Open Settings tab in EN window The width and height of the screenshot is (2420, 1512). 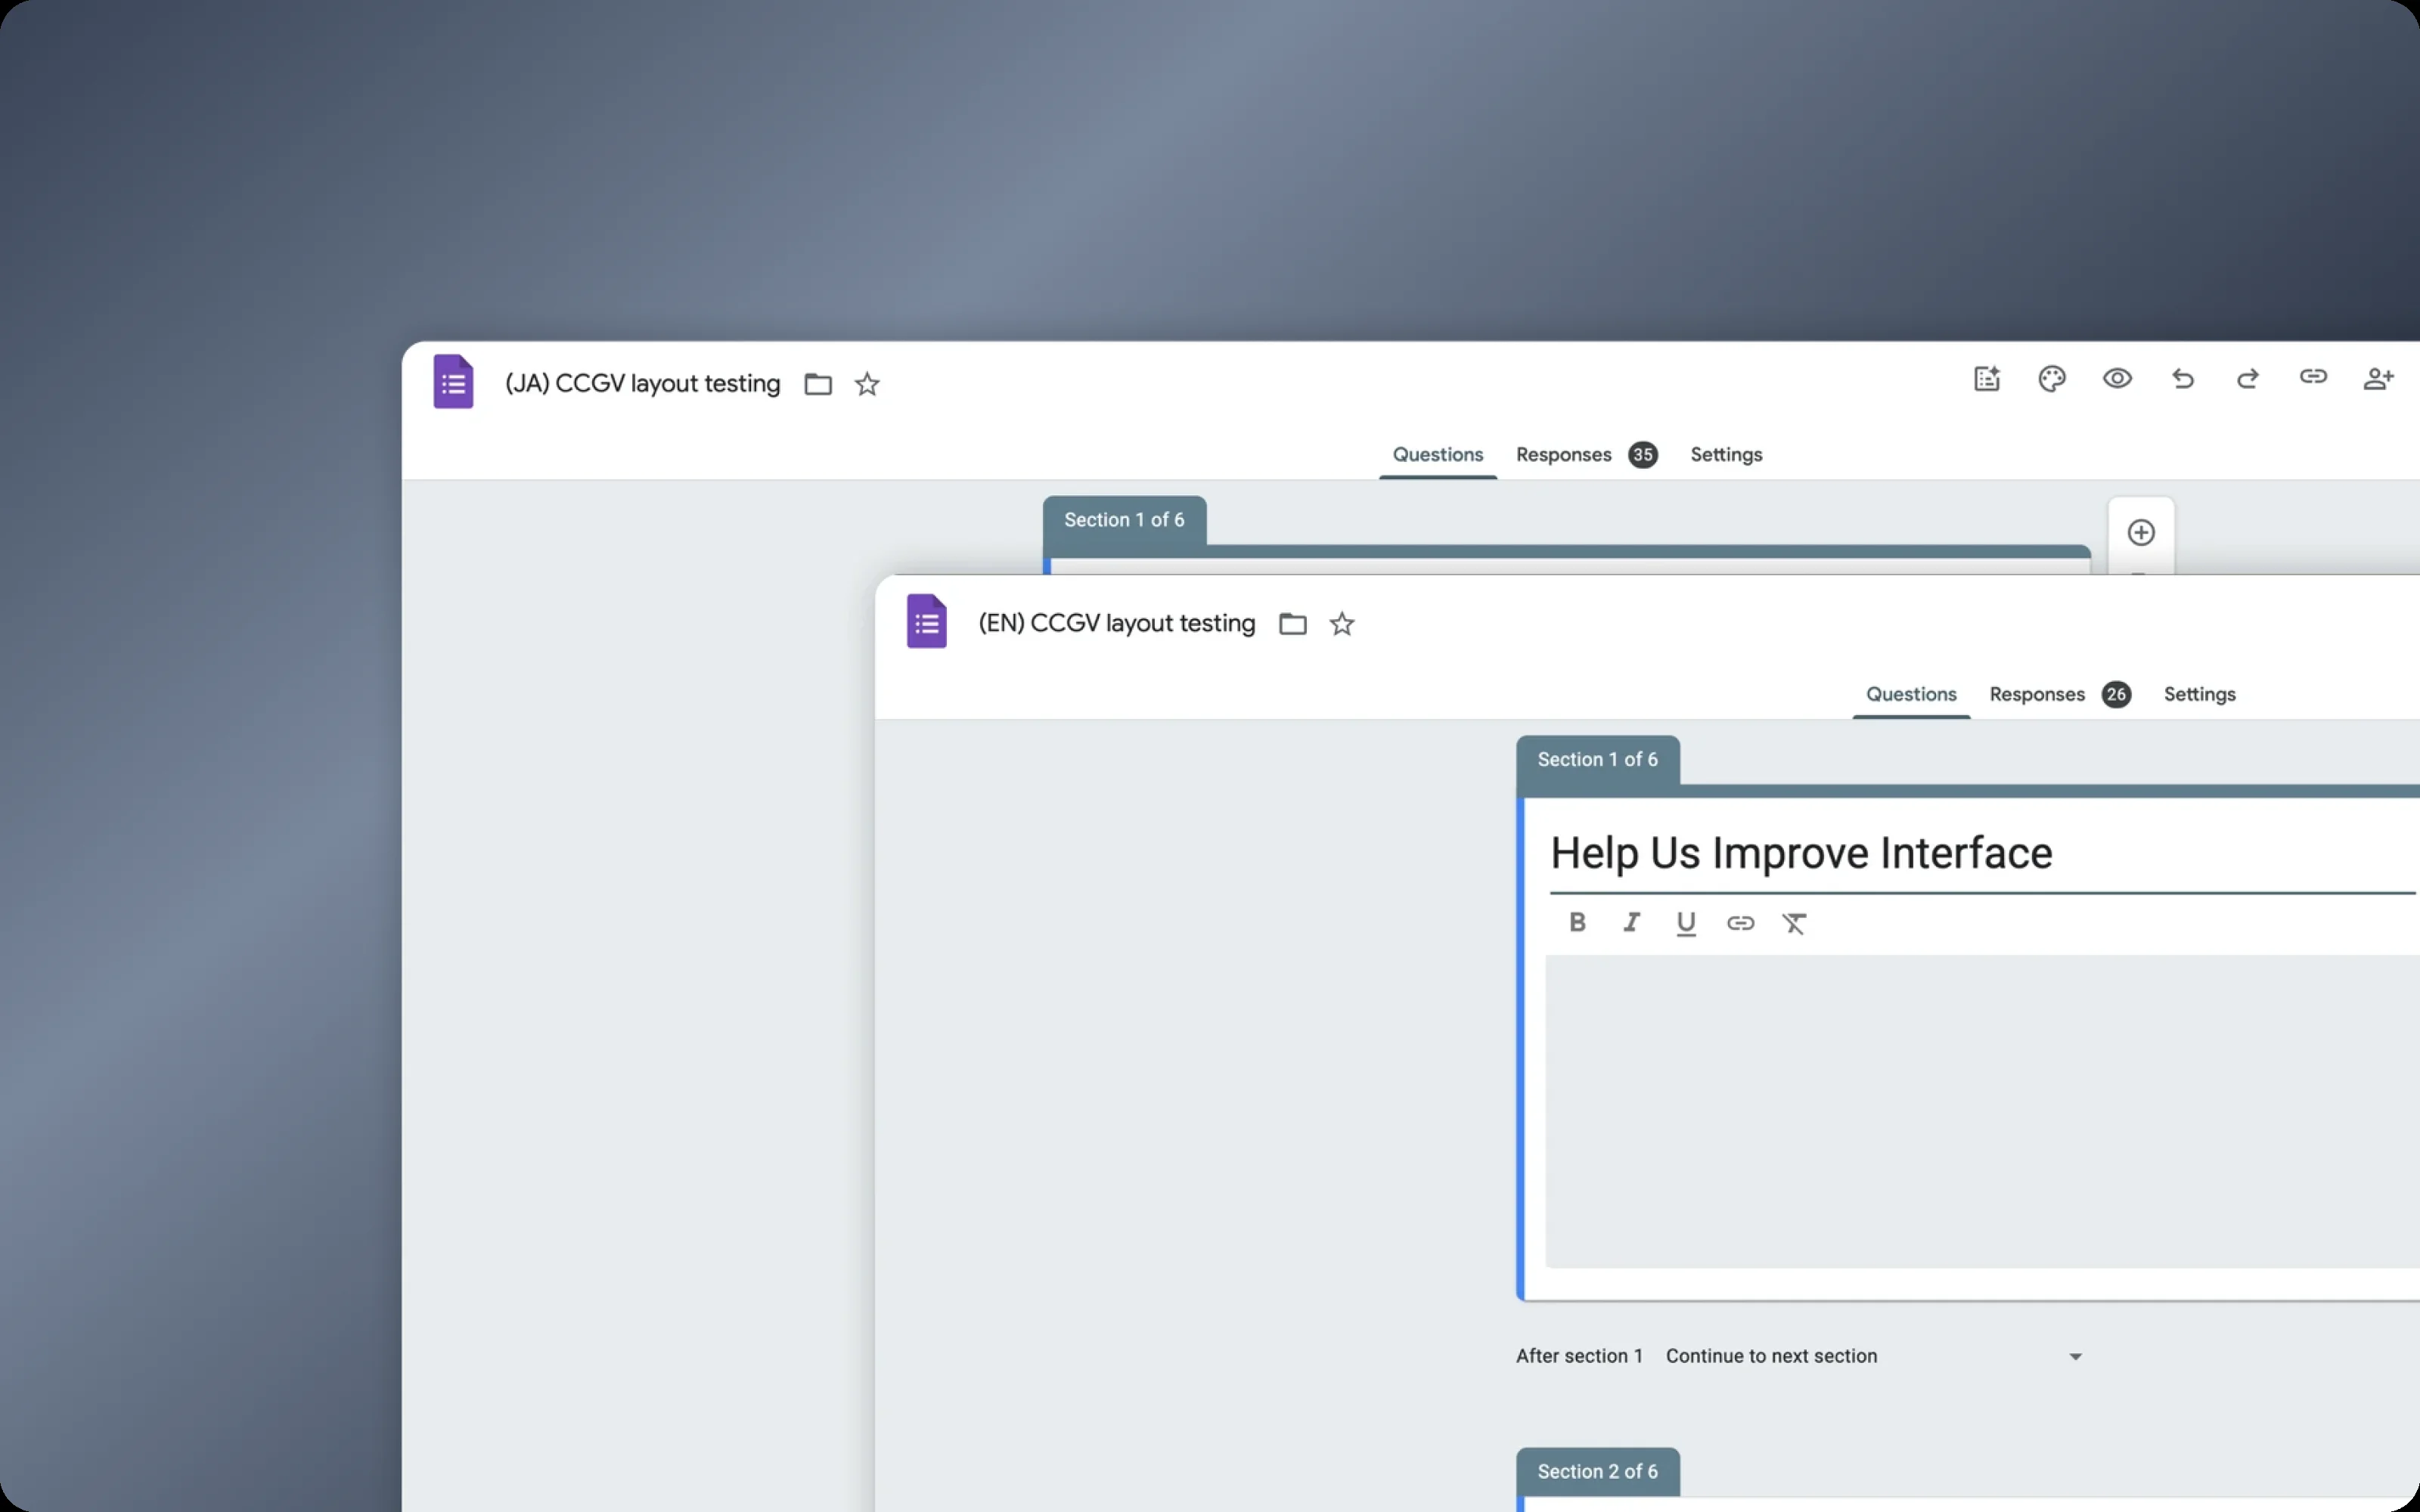pyautogui.click(x=2199, y=695)
